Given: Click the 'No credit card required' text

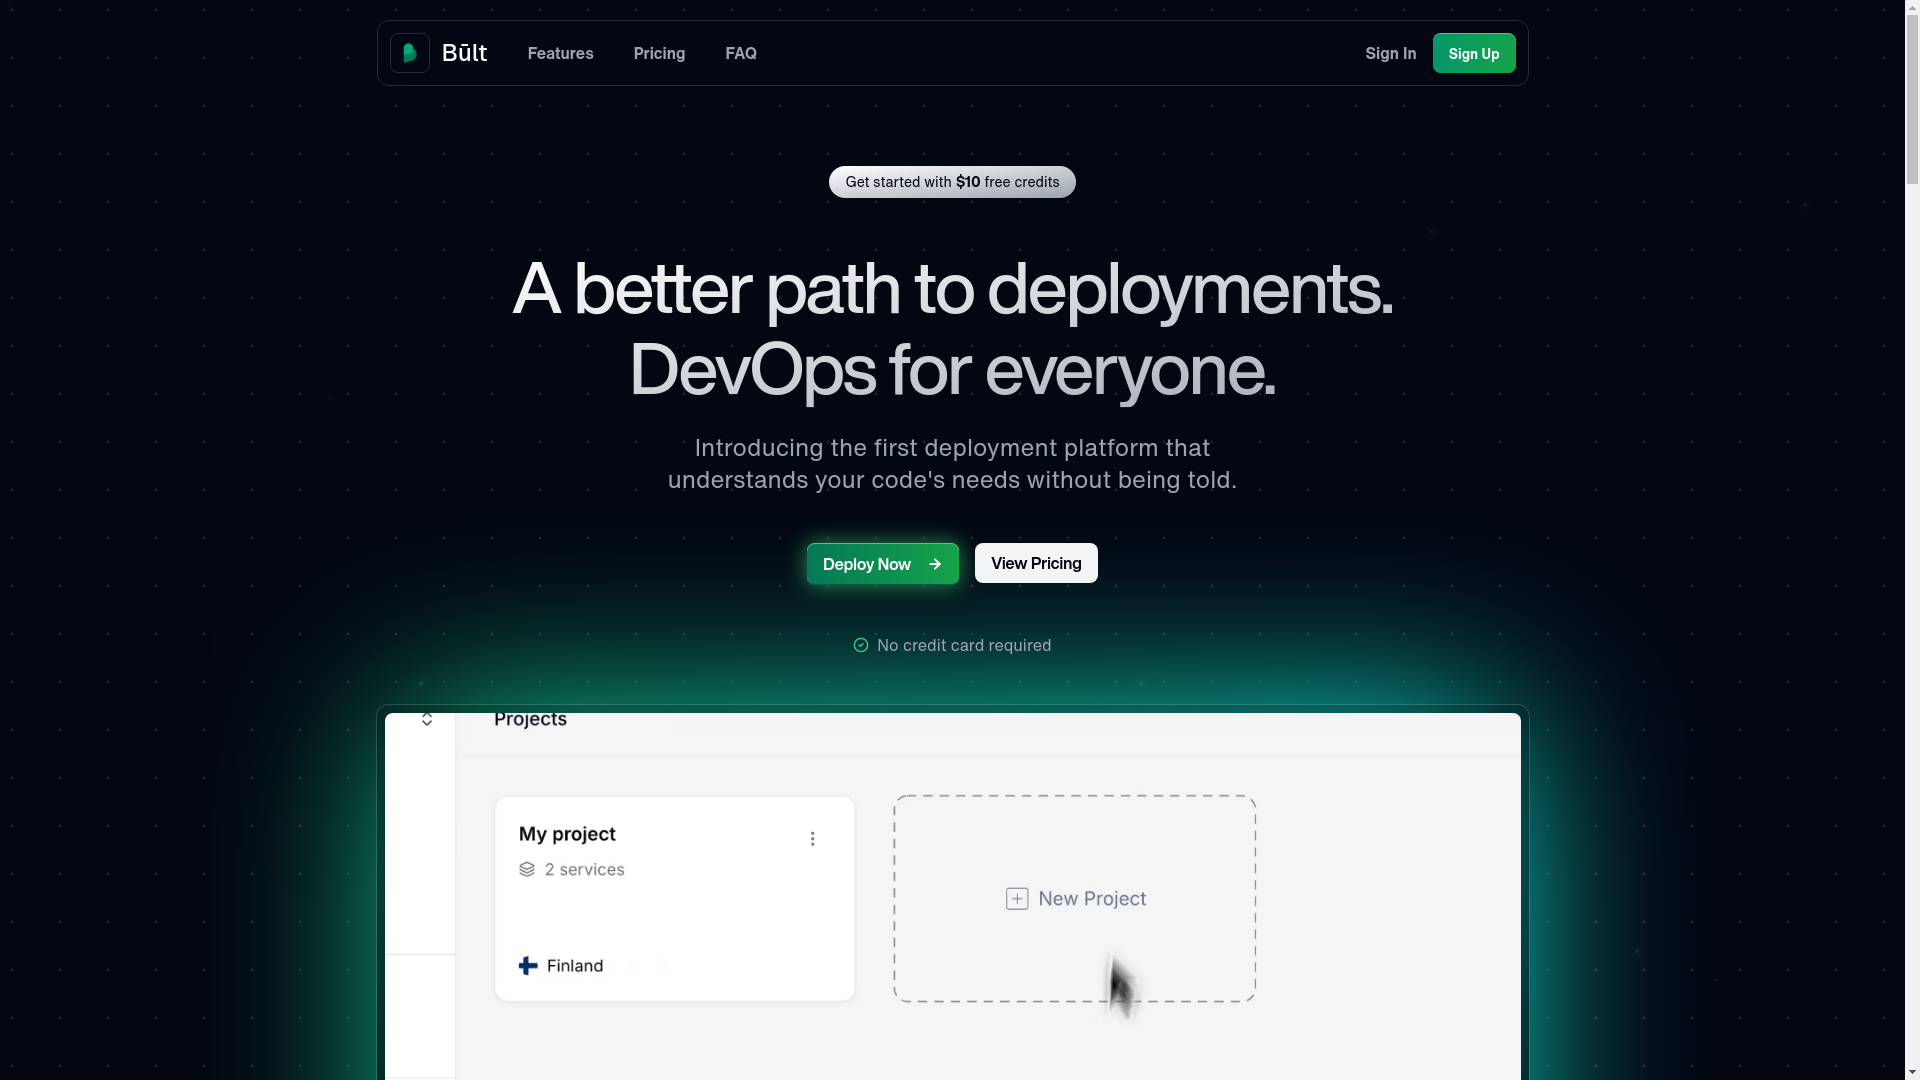Looking at the screenshot, I should tap(964, 645).
